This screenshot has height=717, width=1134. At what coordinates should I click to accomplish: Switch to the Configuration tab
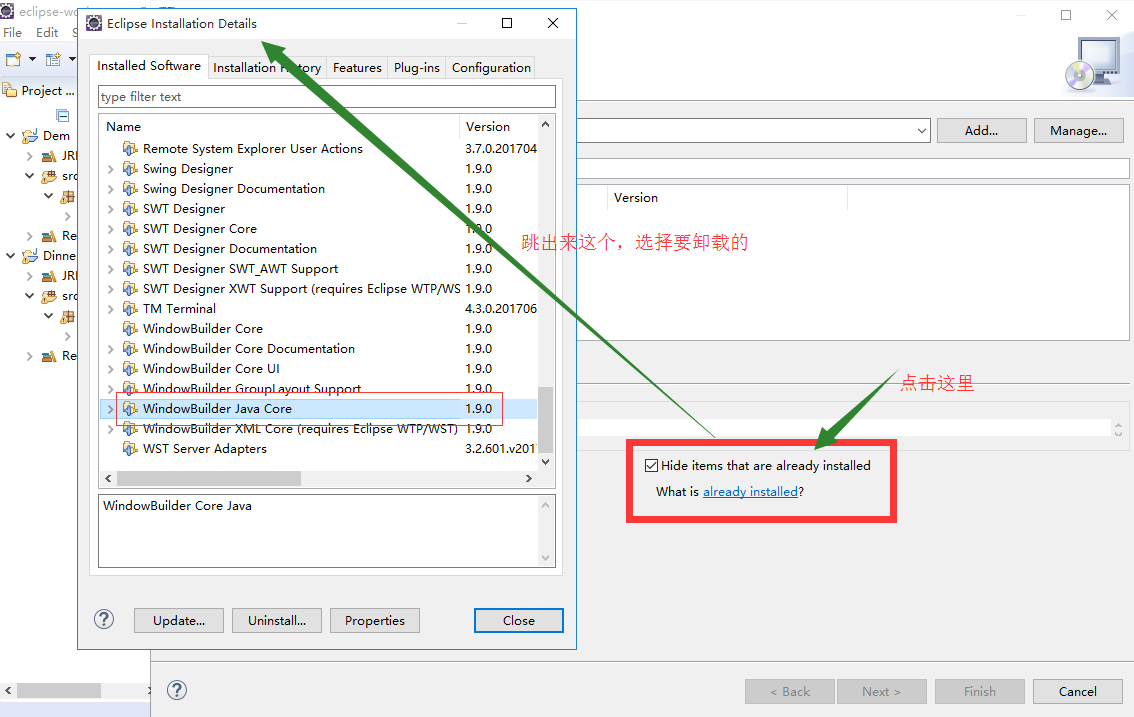[x=491, y=67]
